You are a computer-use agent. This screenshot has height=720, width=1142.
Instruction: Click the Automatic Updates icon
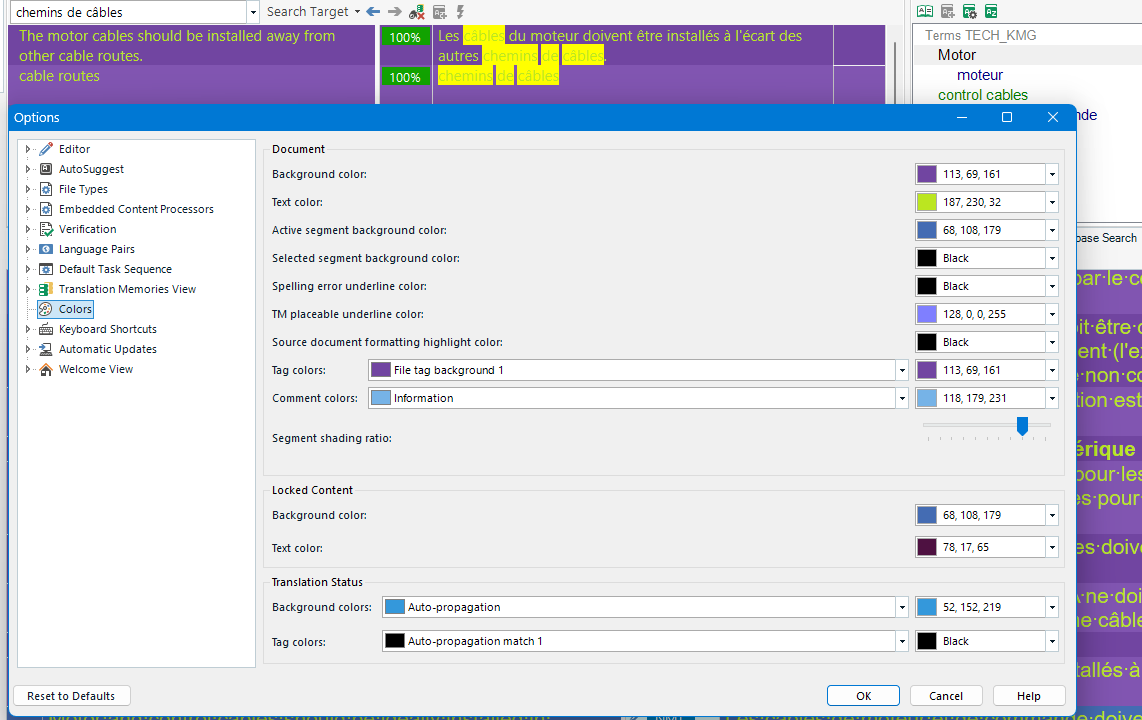coord(46,349)
